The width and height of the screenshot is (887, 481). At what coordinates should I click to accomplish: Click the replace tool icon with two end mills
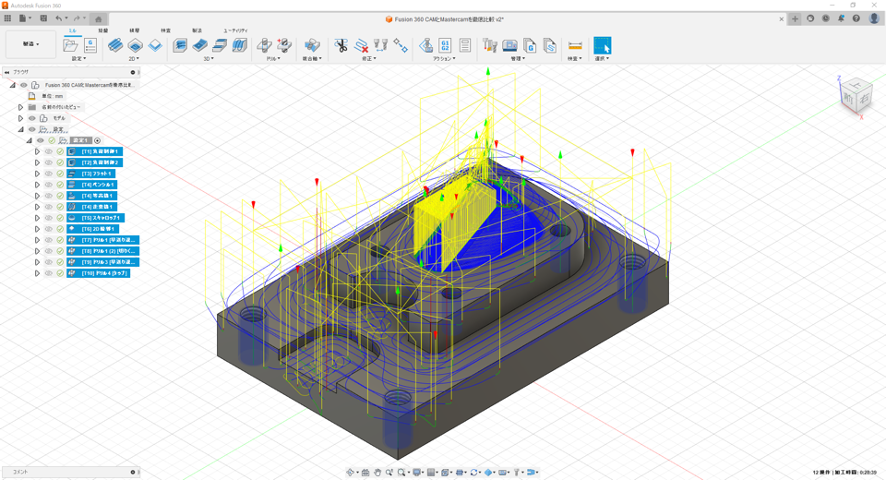click(381, 45)
